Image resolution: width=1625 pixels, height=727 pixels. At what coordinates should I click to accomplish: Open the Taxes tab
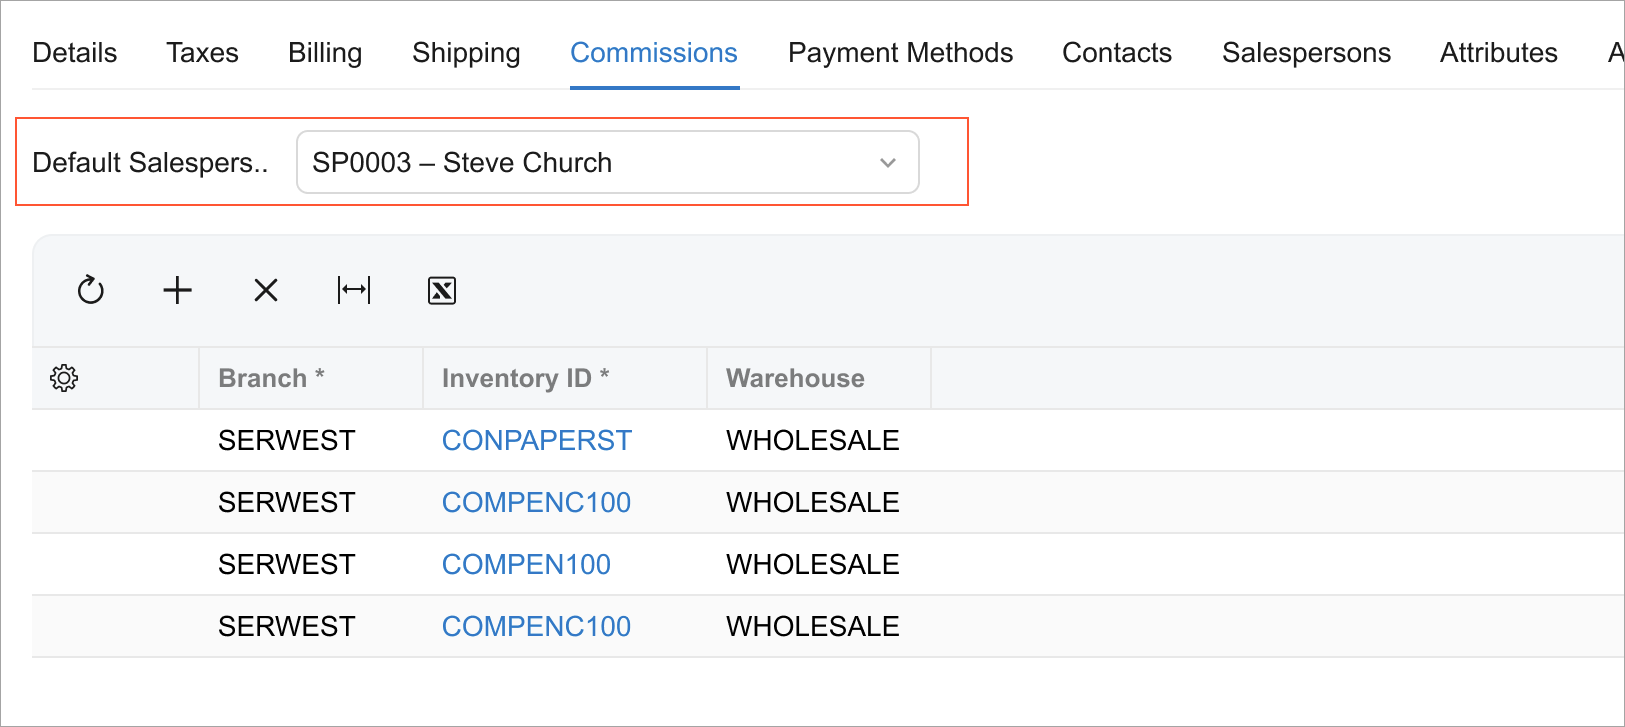[x=202, y=53]
